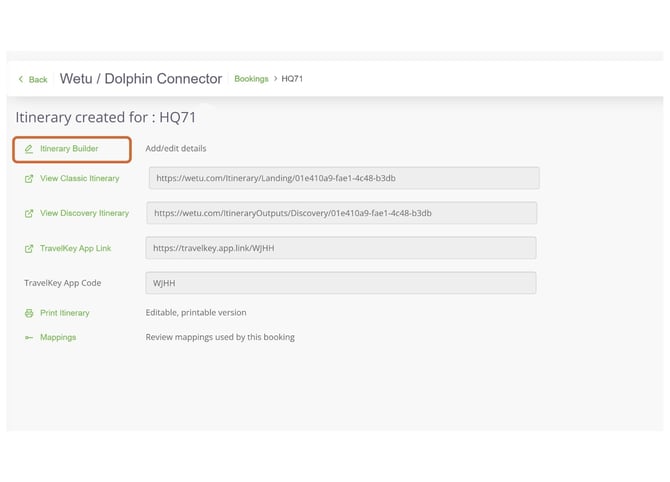Open the View Discovery Itinerary link
The height and width of the screenshot is (482, 670).
[x=84, y=213]
